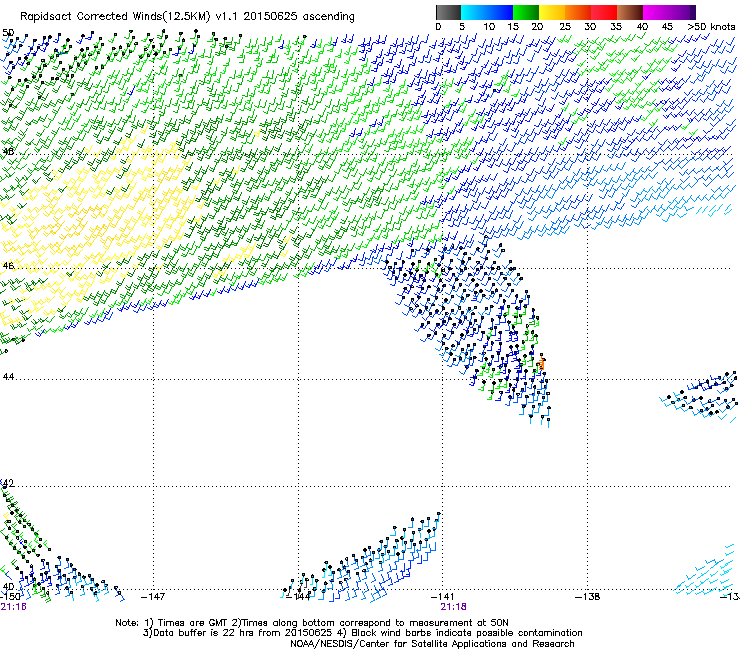This screenshot has width=740, height=650.
Task: Click the '20150625 ascending' text in the title
Action: 299,17
